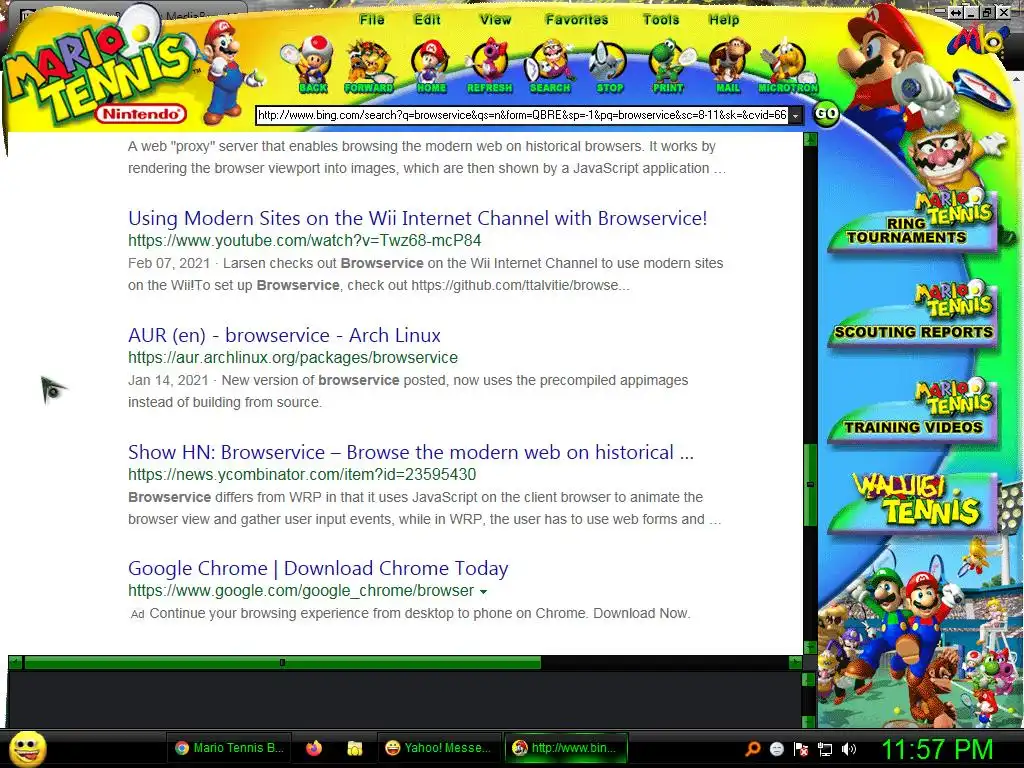Open the File menu
1024x768 pixels.
[x=372, y=20]
